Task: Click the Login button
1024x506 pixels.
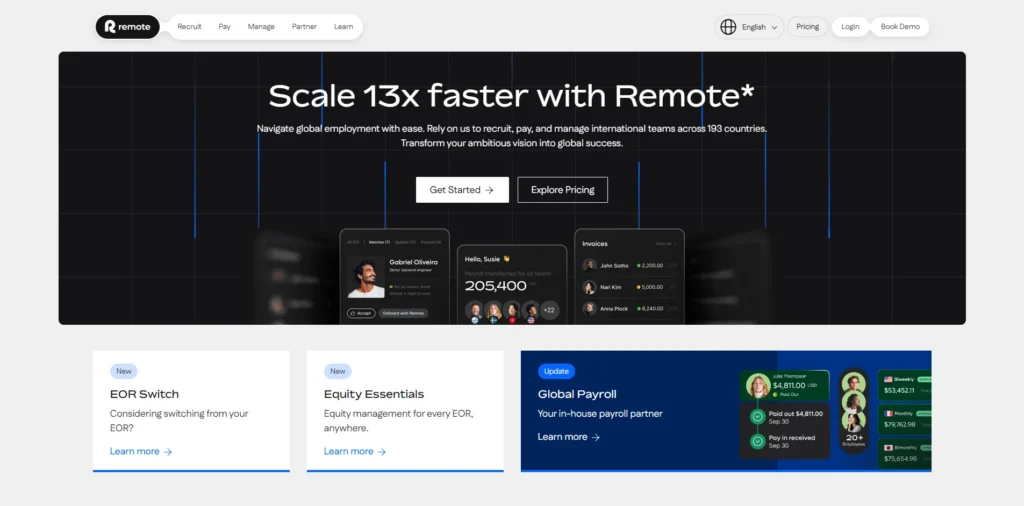Action: [850, 27]
